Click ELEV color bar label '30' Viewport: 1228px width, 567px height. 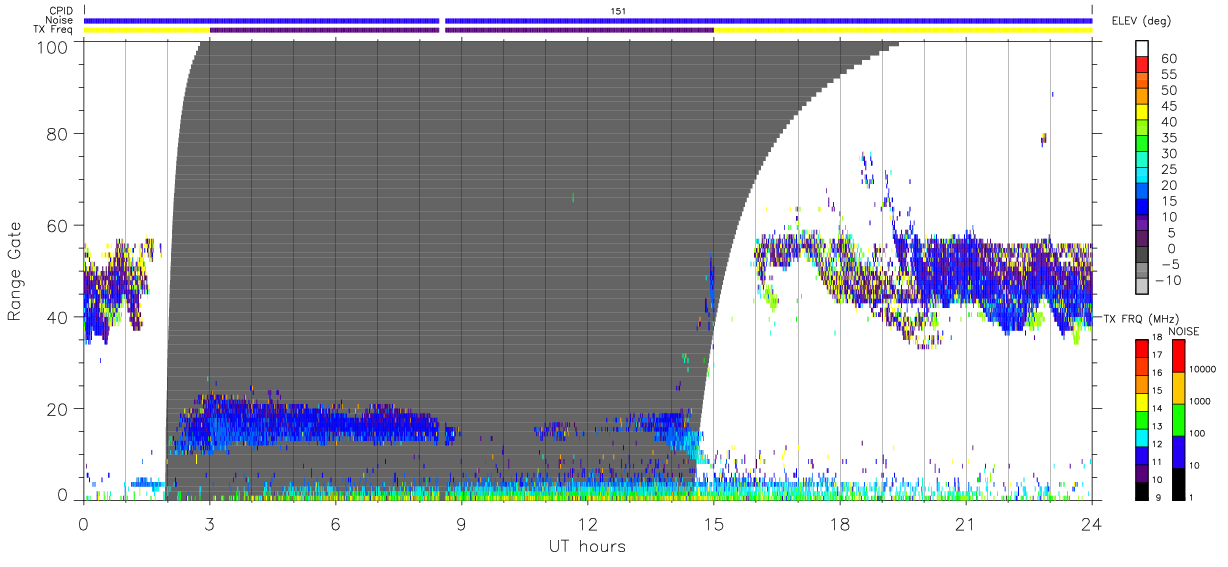(1169, 154)
